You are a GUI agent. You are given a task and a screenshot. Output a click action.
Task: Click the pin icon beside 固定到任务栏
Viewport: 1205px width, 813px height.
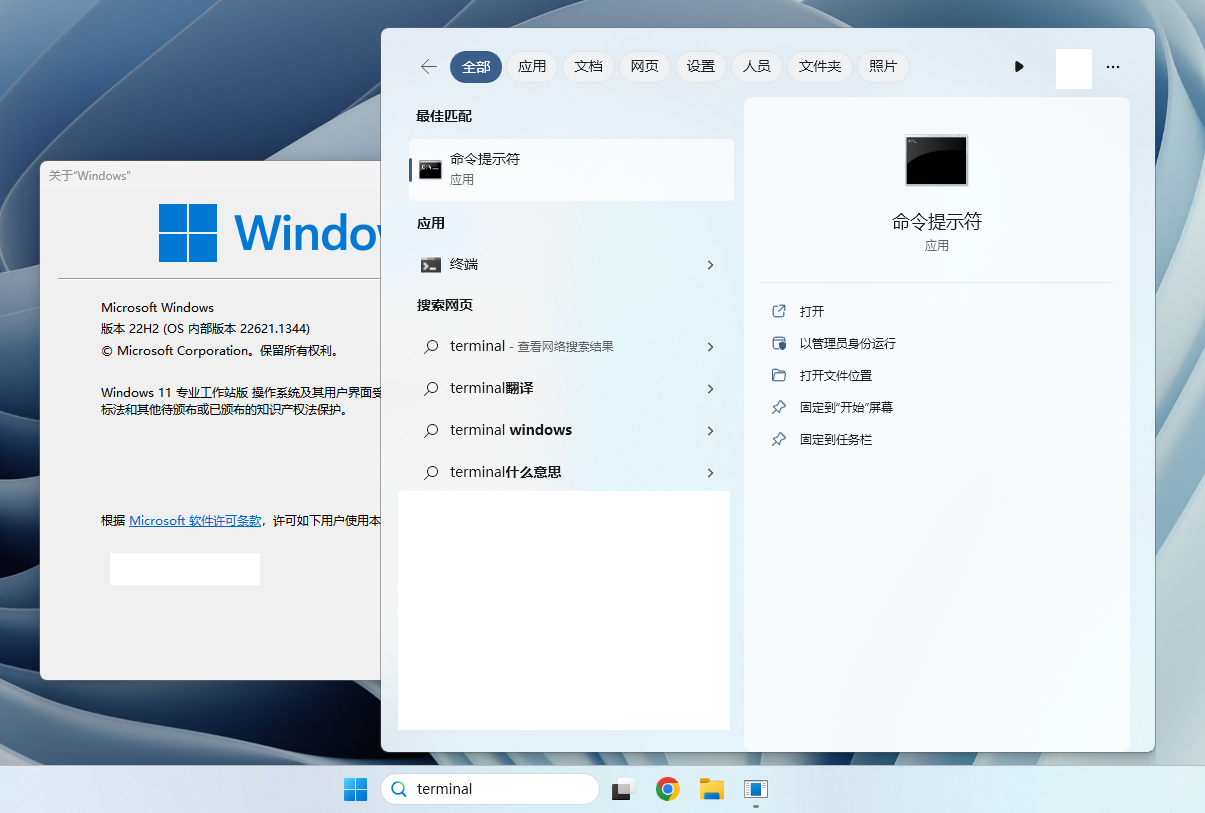tap(779, 440)
